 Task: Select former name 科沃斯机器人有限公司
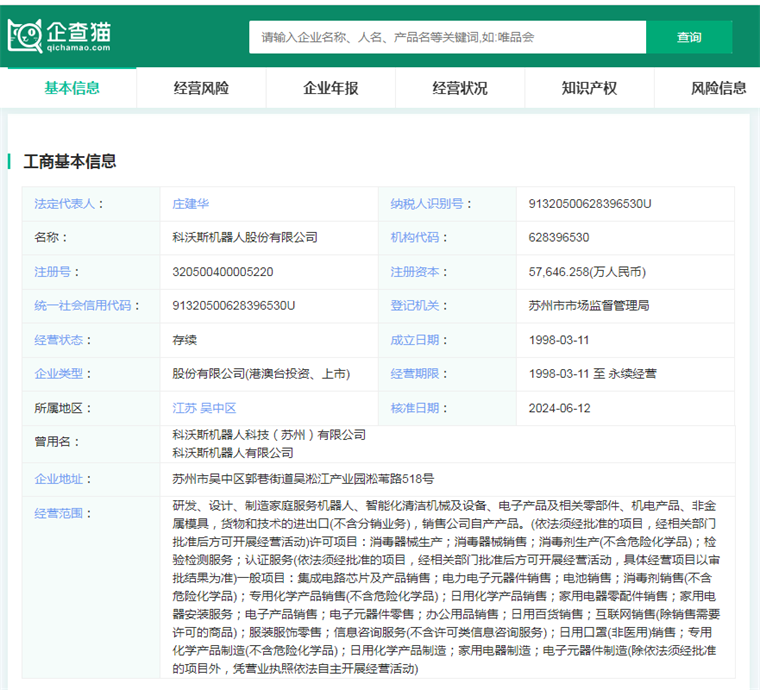pos(233,453)
